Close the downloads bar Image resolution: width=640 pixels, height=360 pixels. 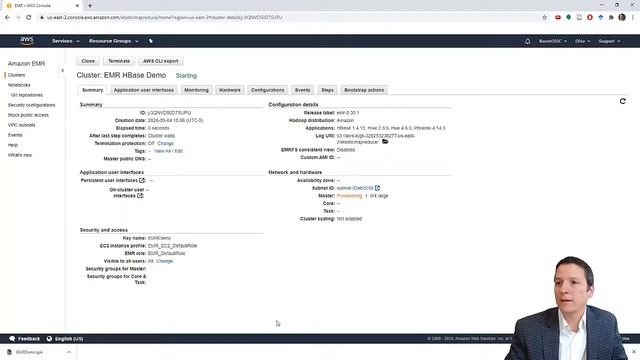point(633,352)
